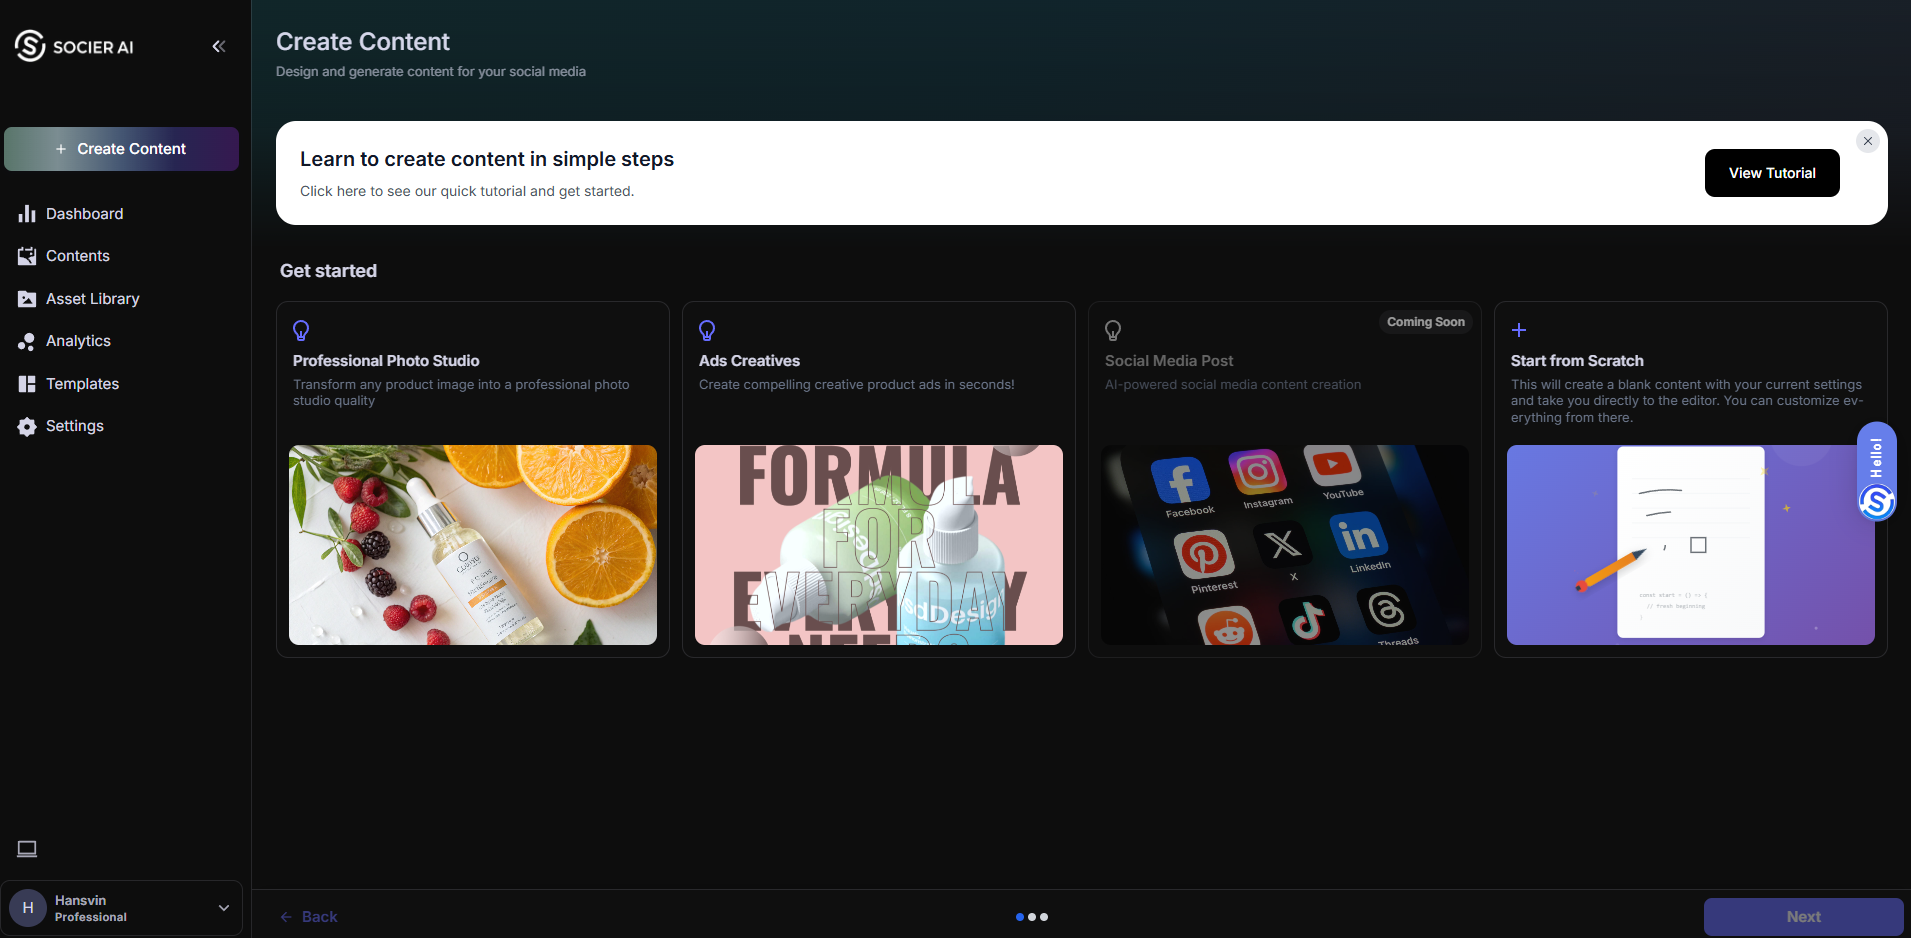Viewport: 1911px width, 938px height.
Task: Click the "Learn to create content in simple steps" heading
Action: point(487,159)
